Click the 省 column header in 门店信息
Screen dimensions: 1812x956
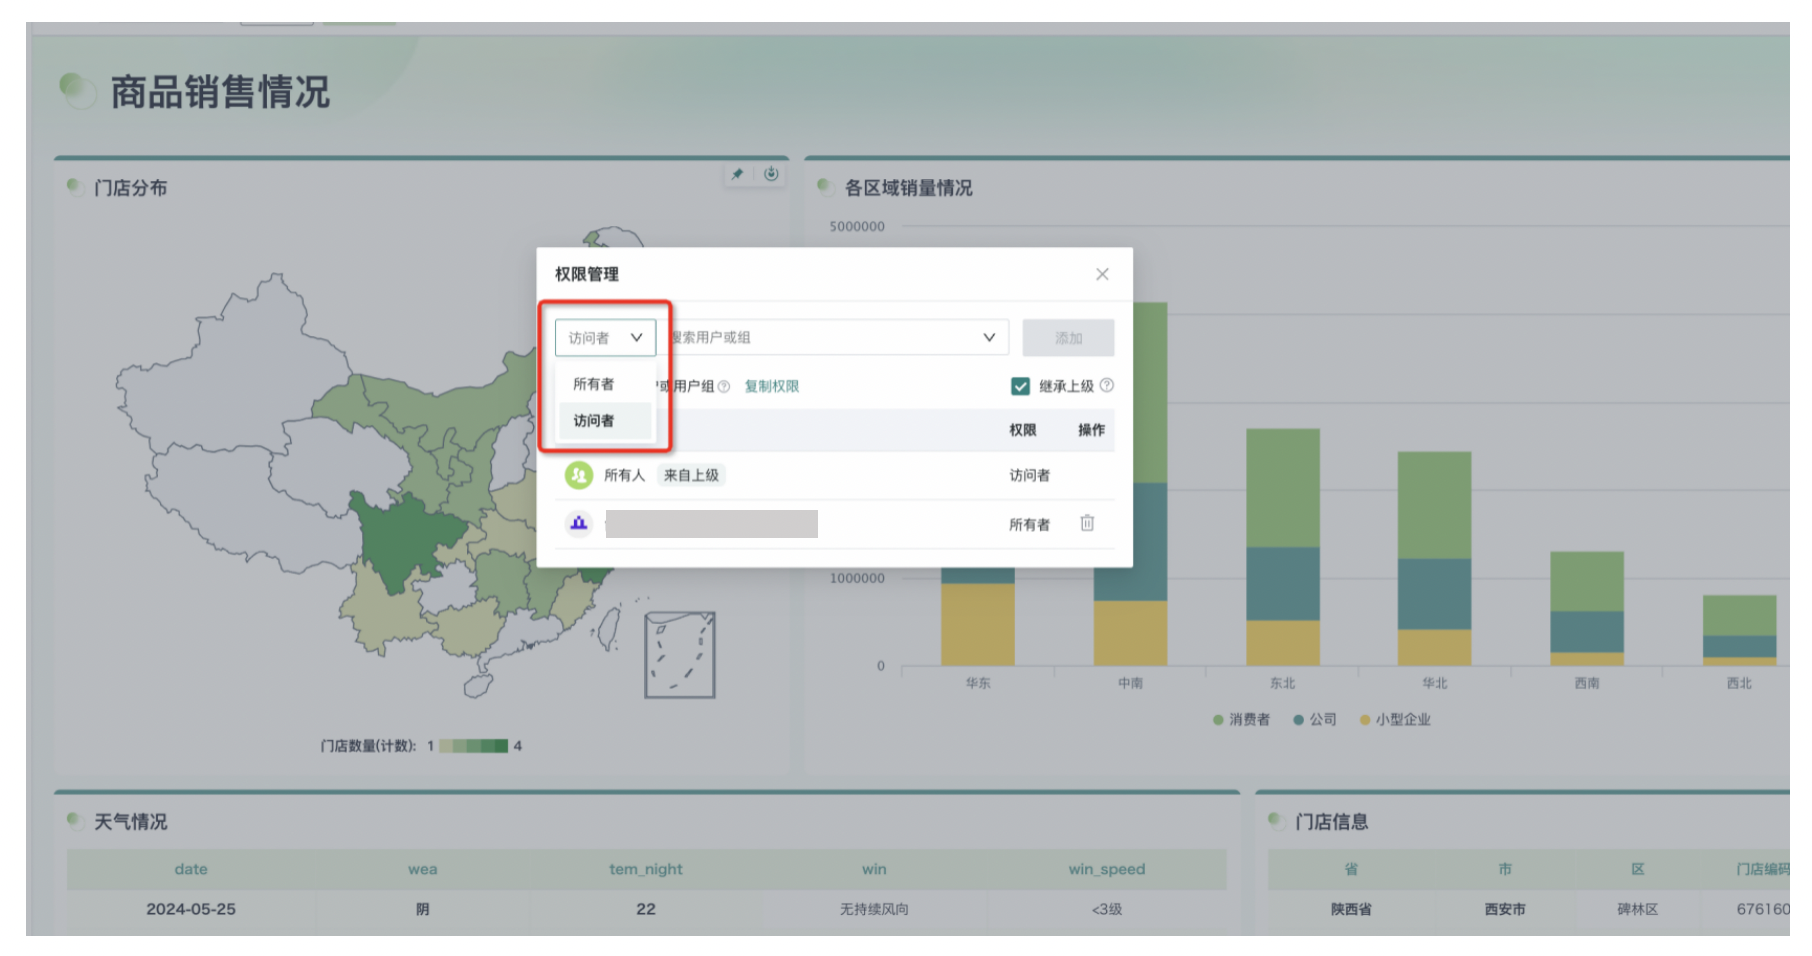pyautogui.click(x=1351, y=869)
